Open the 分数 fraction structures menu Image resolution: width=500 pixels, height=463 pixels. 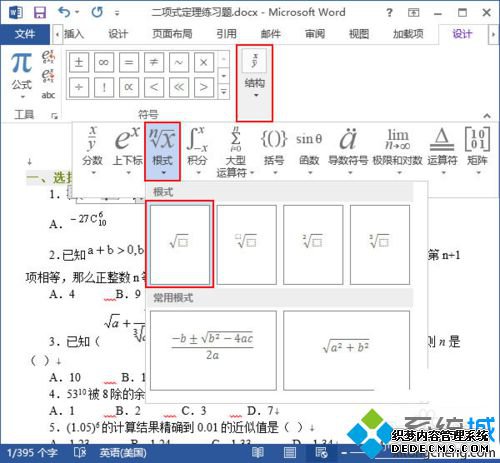pos(92,151)
